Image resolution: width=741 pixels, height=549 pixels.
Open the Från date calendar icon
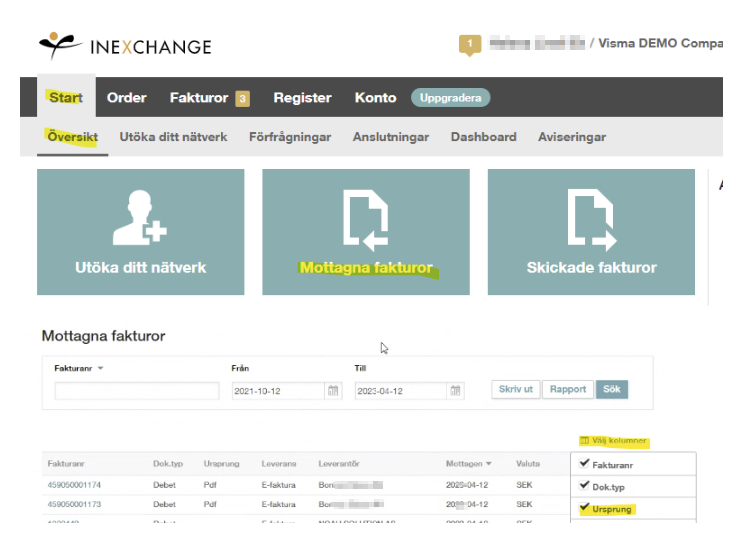(333, 391)
